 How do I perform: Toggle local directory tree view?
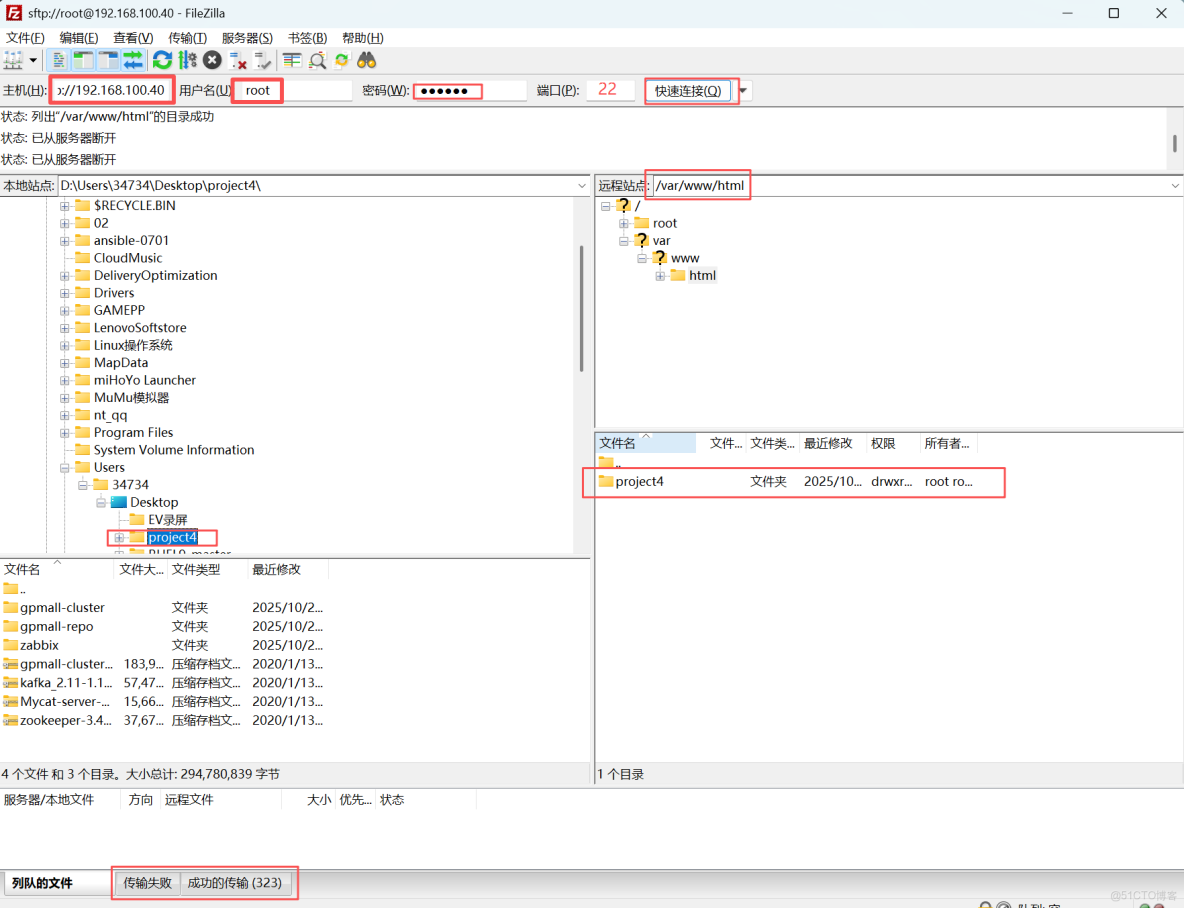pos(84,60)
